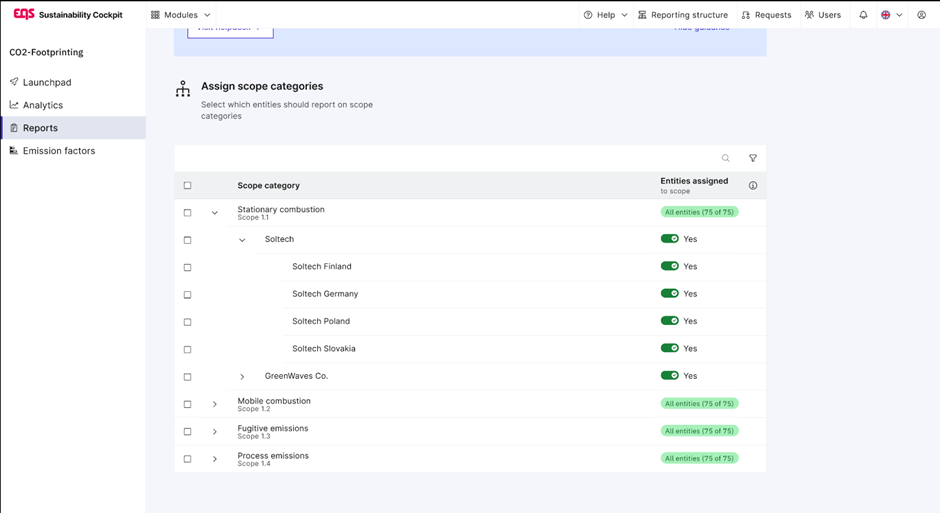Open the Modules dropdown menu
This screenshot has height=513, width=940.
[x=181, y=15]
